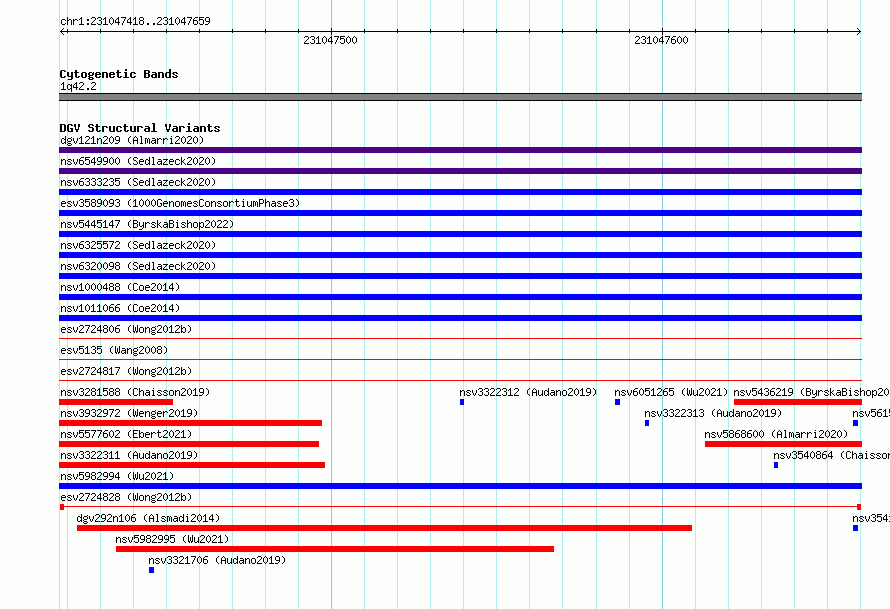The height and width of the screenshot is (609, 890).
Task: Click dgv292n106 (Alsmadi2014) label
Action: point(148,518)
